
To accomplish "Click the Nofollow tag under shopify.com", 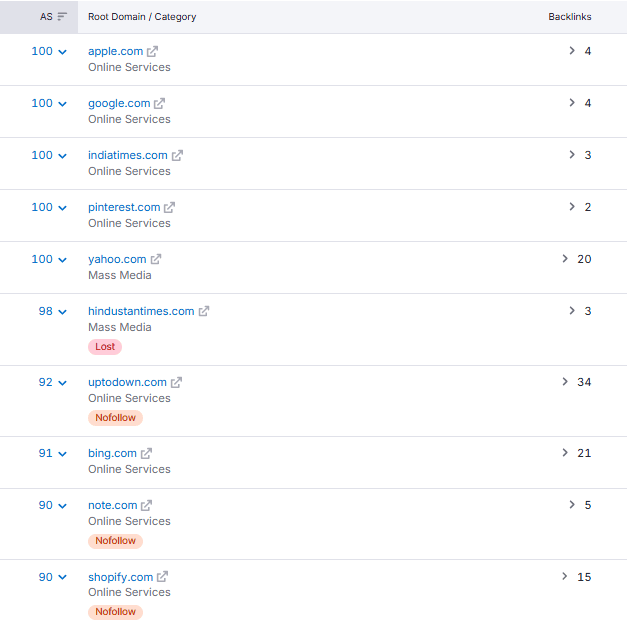I will tap(116, 612).
